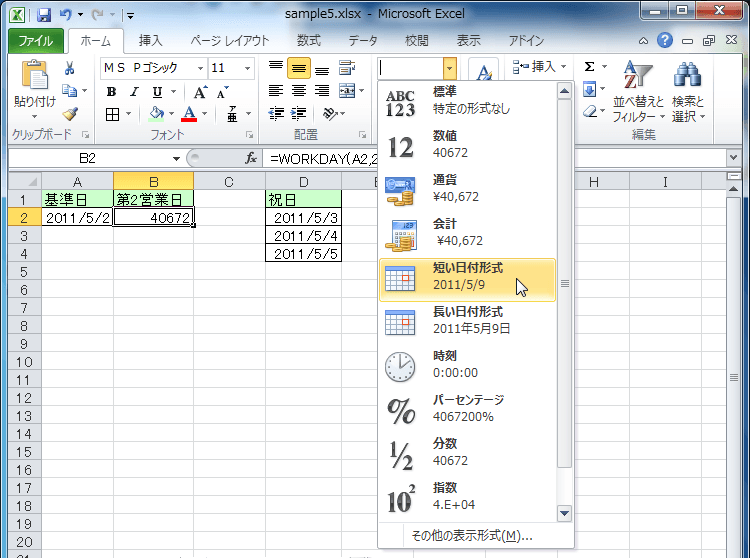This screenshot has width=750, height=558.
Task: Switch to the ページ レイアウト tab
Action: [230, 41]
